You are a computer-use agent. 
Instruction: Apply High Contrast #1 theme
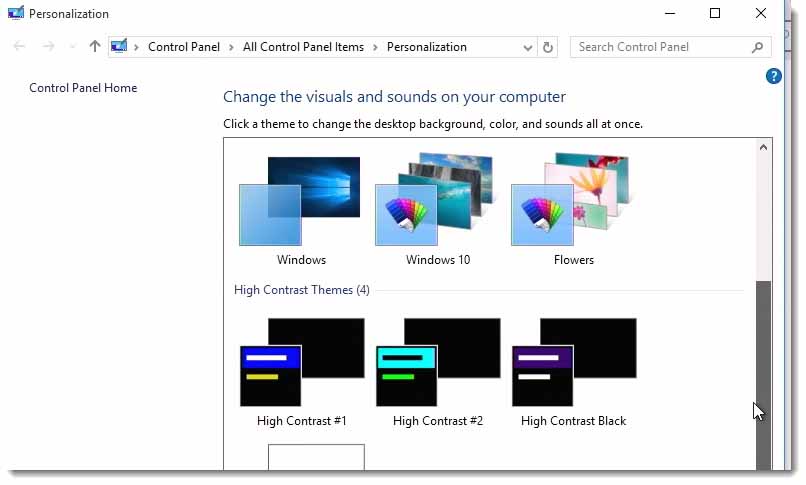point(302,372)
